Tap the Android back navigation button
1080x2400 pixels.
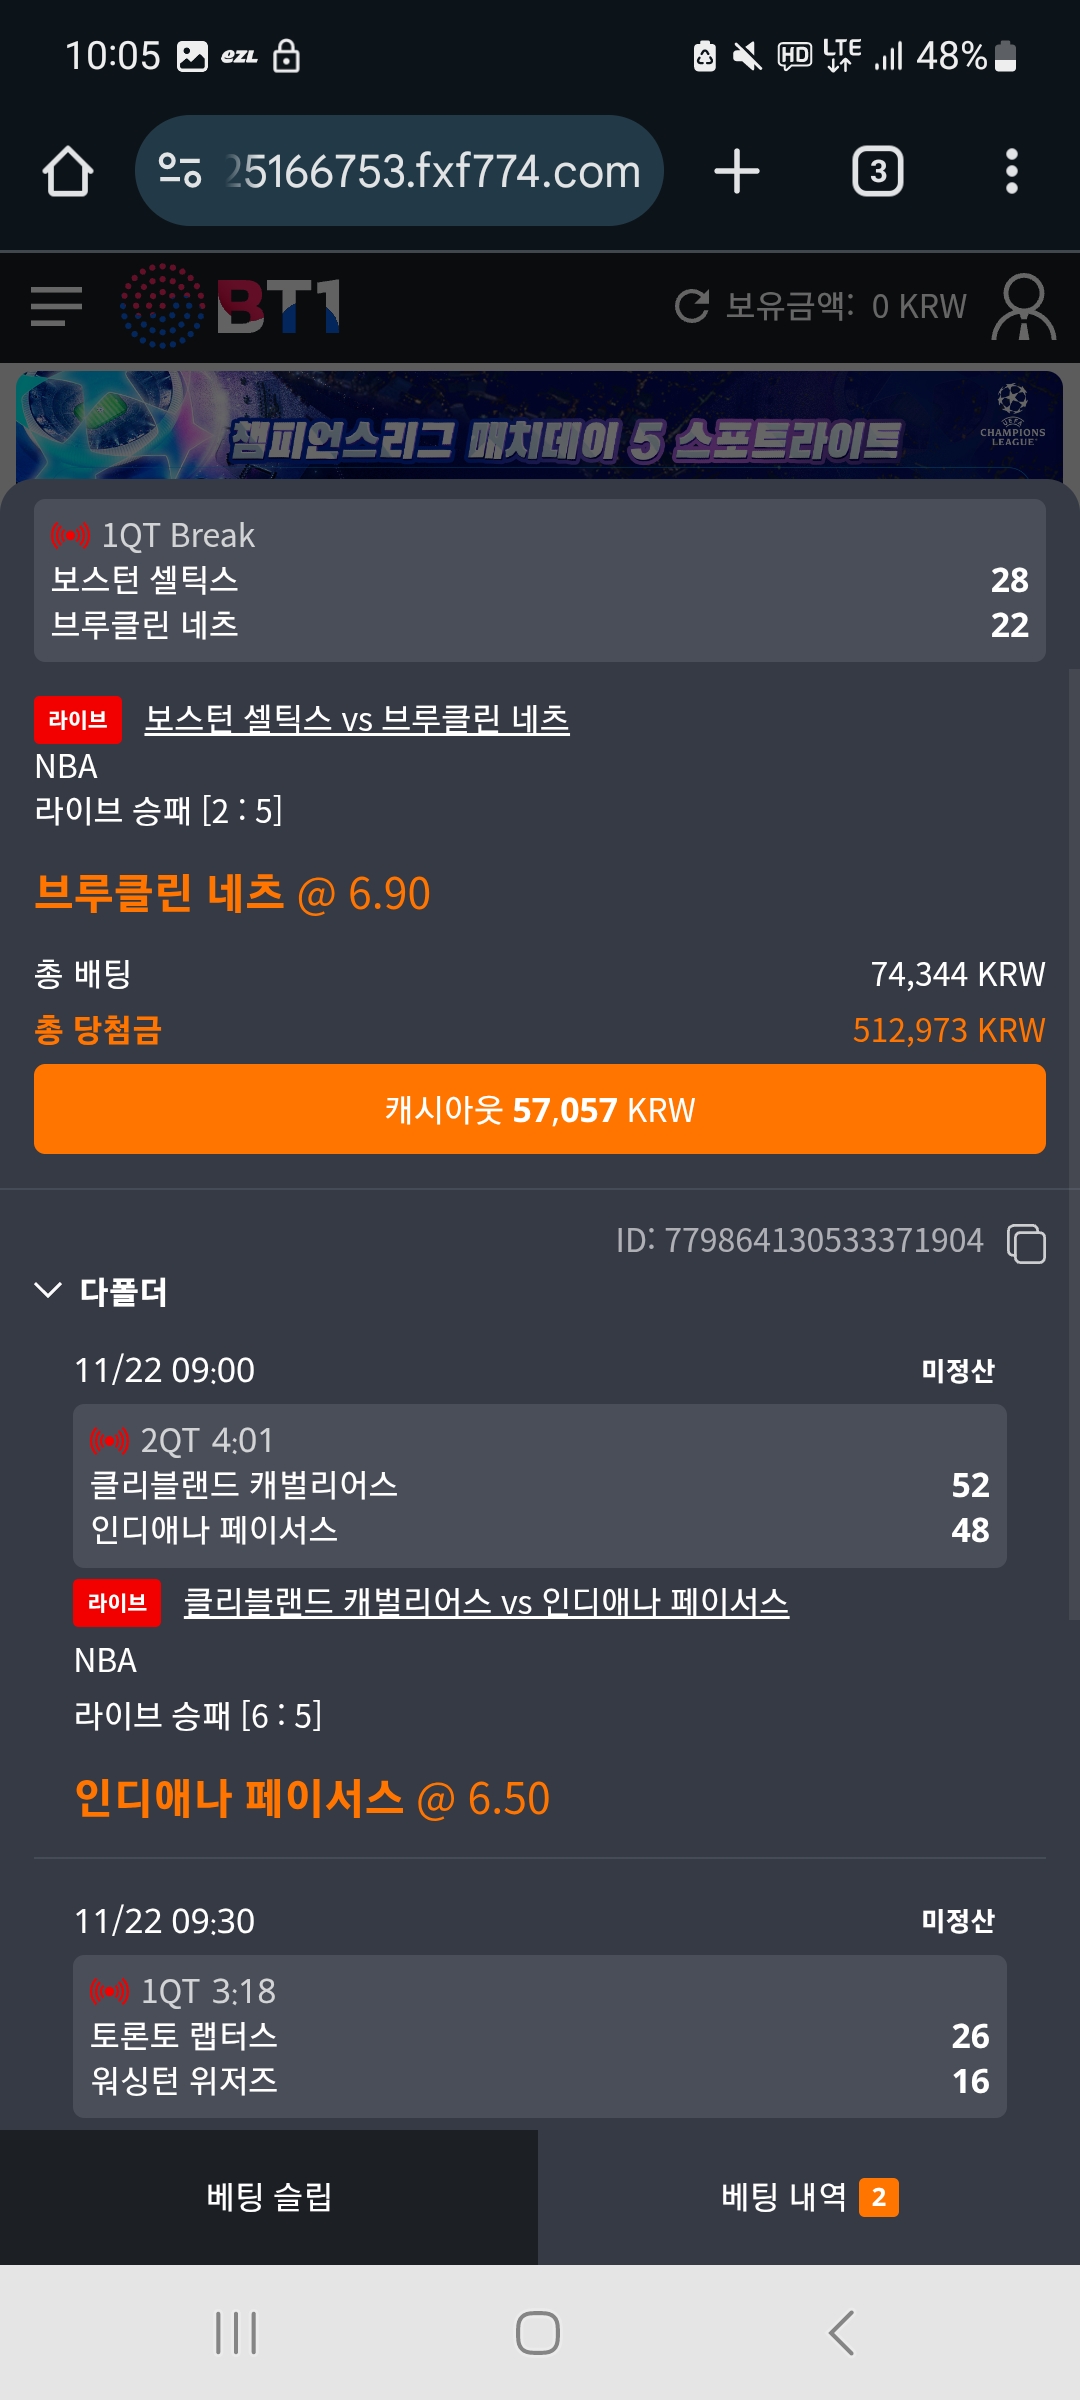[841, 2333]
